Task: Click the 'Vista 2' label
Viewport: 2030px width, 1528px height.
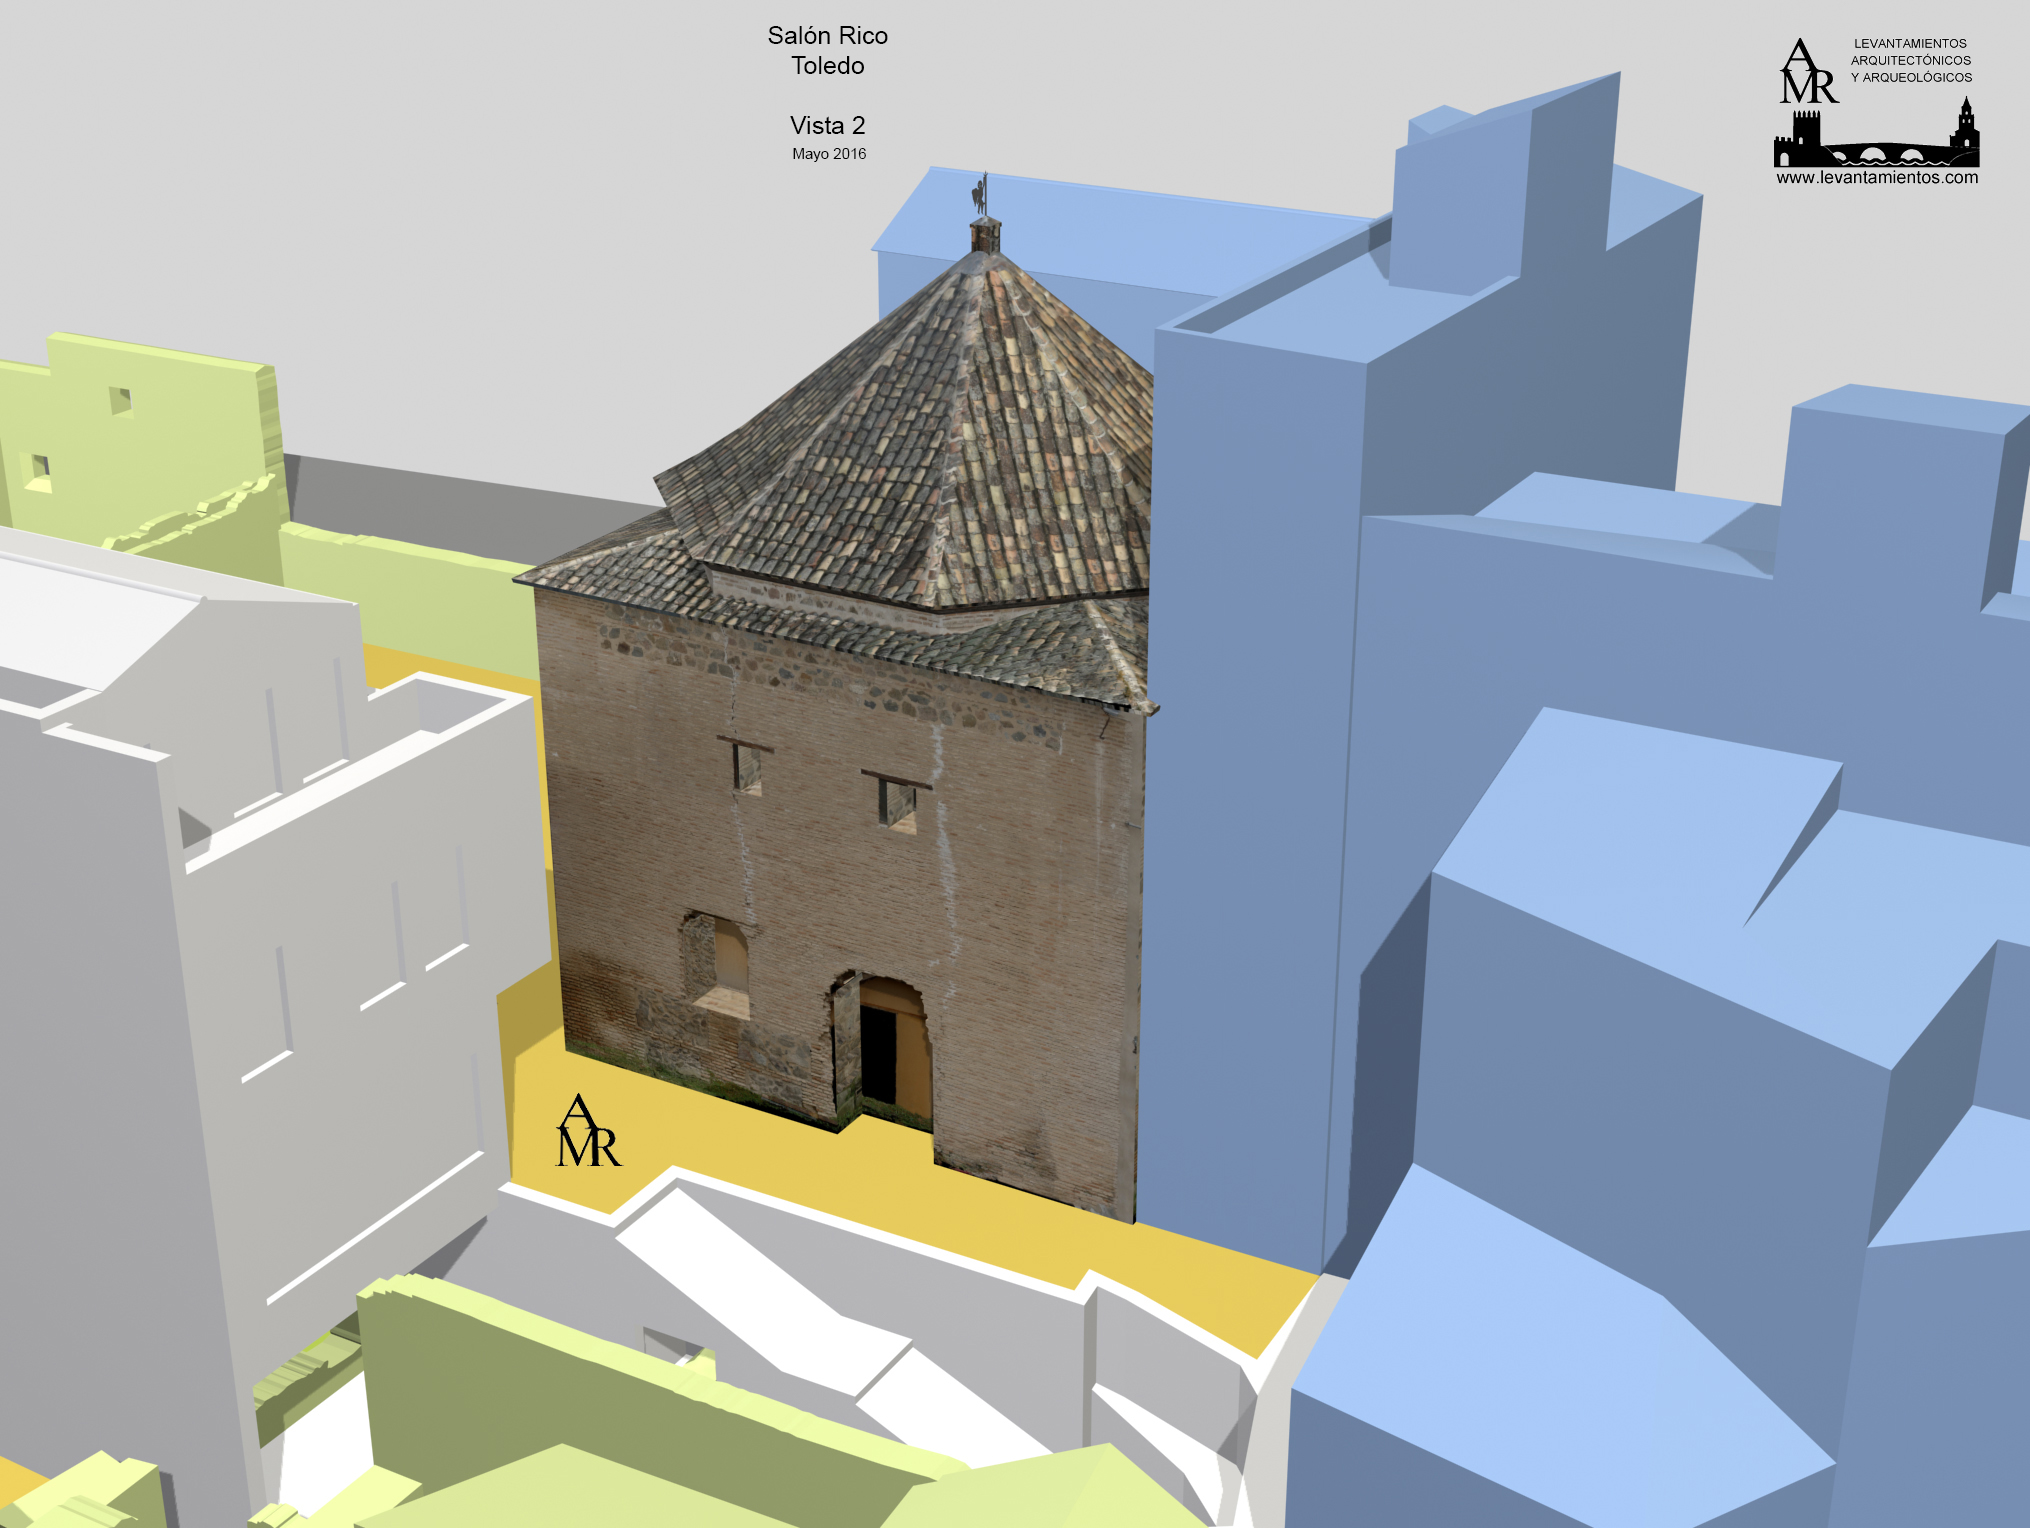Action: pyautogui.click(x=827, y=125)
